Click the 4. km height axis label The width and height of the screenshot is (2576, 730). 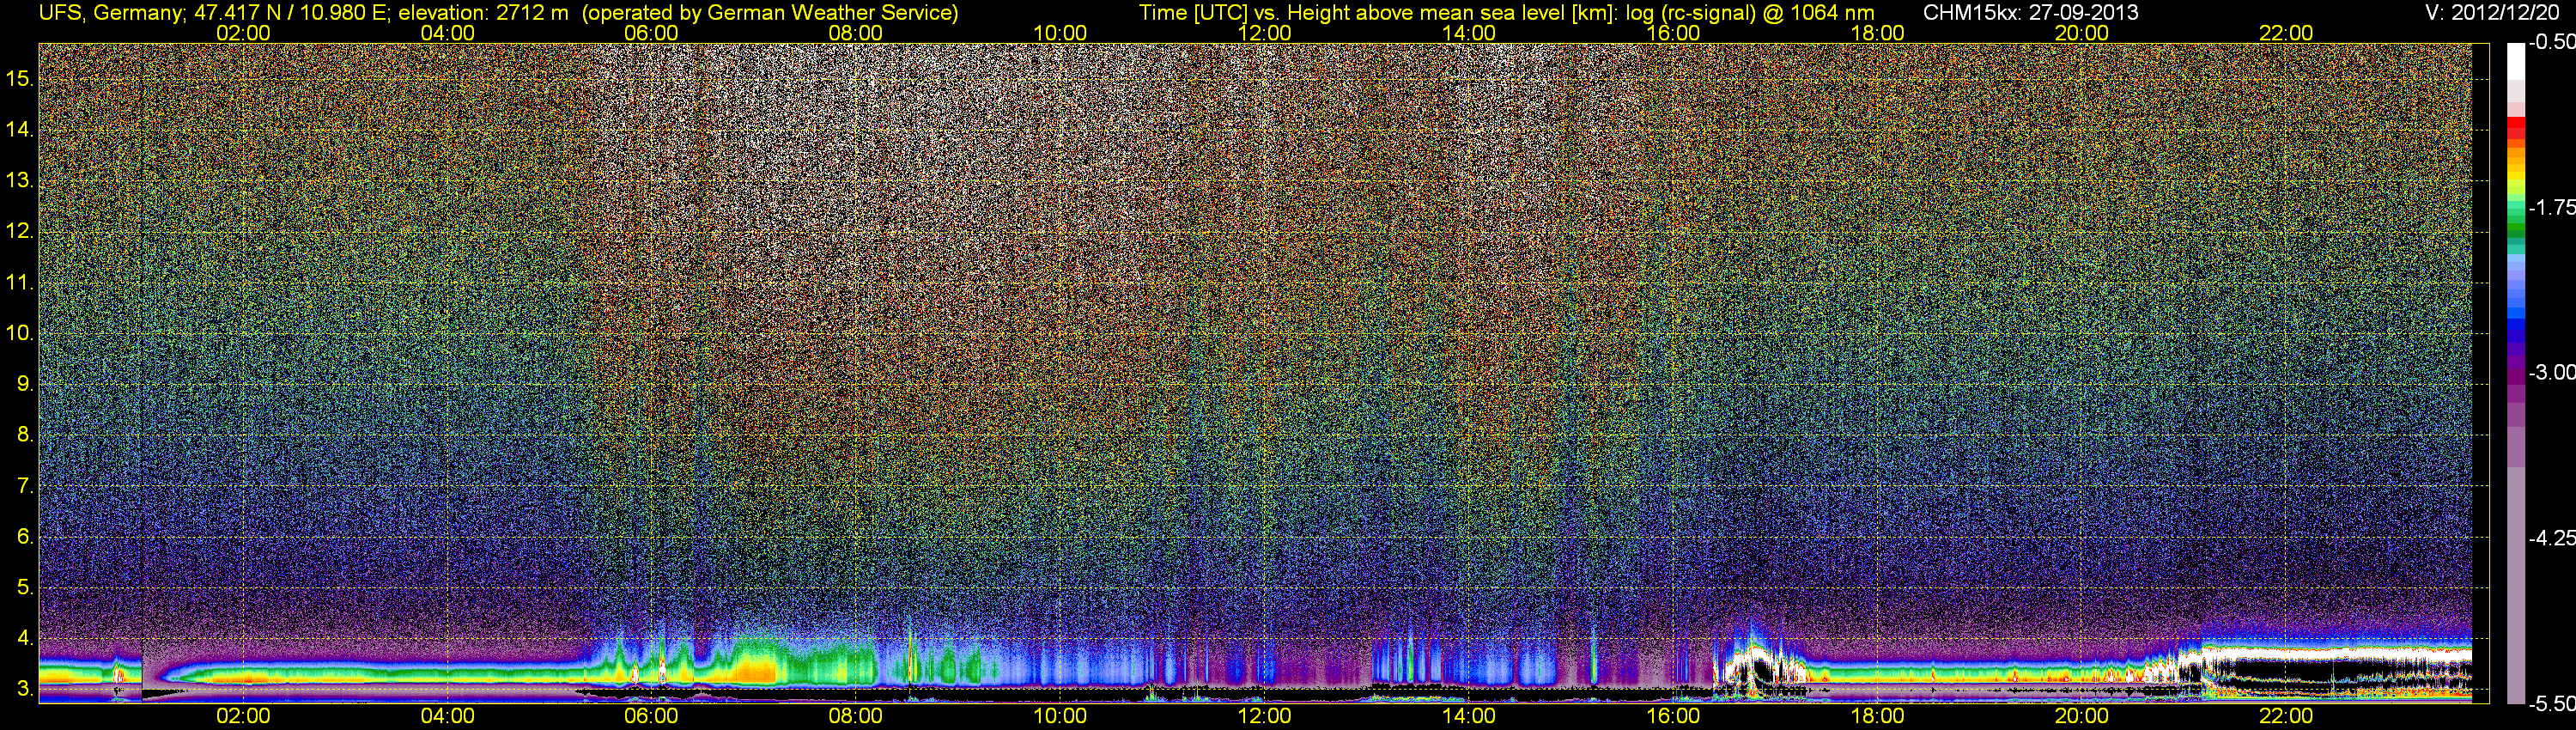tap(25, 638)
